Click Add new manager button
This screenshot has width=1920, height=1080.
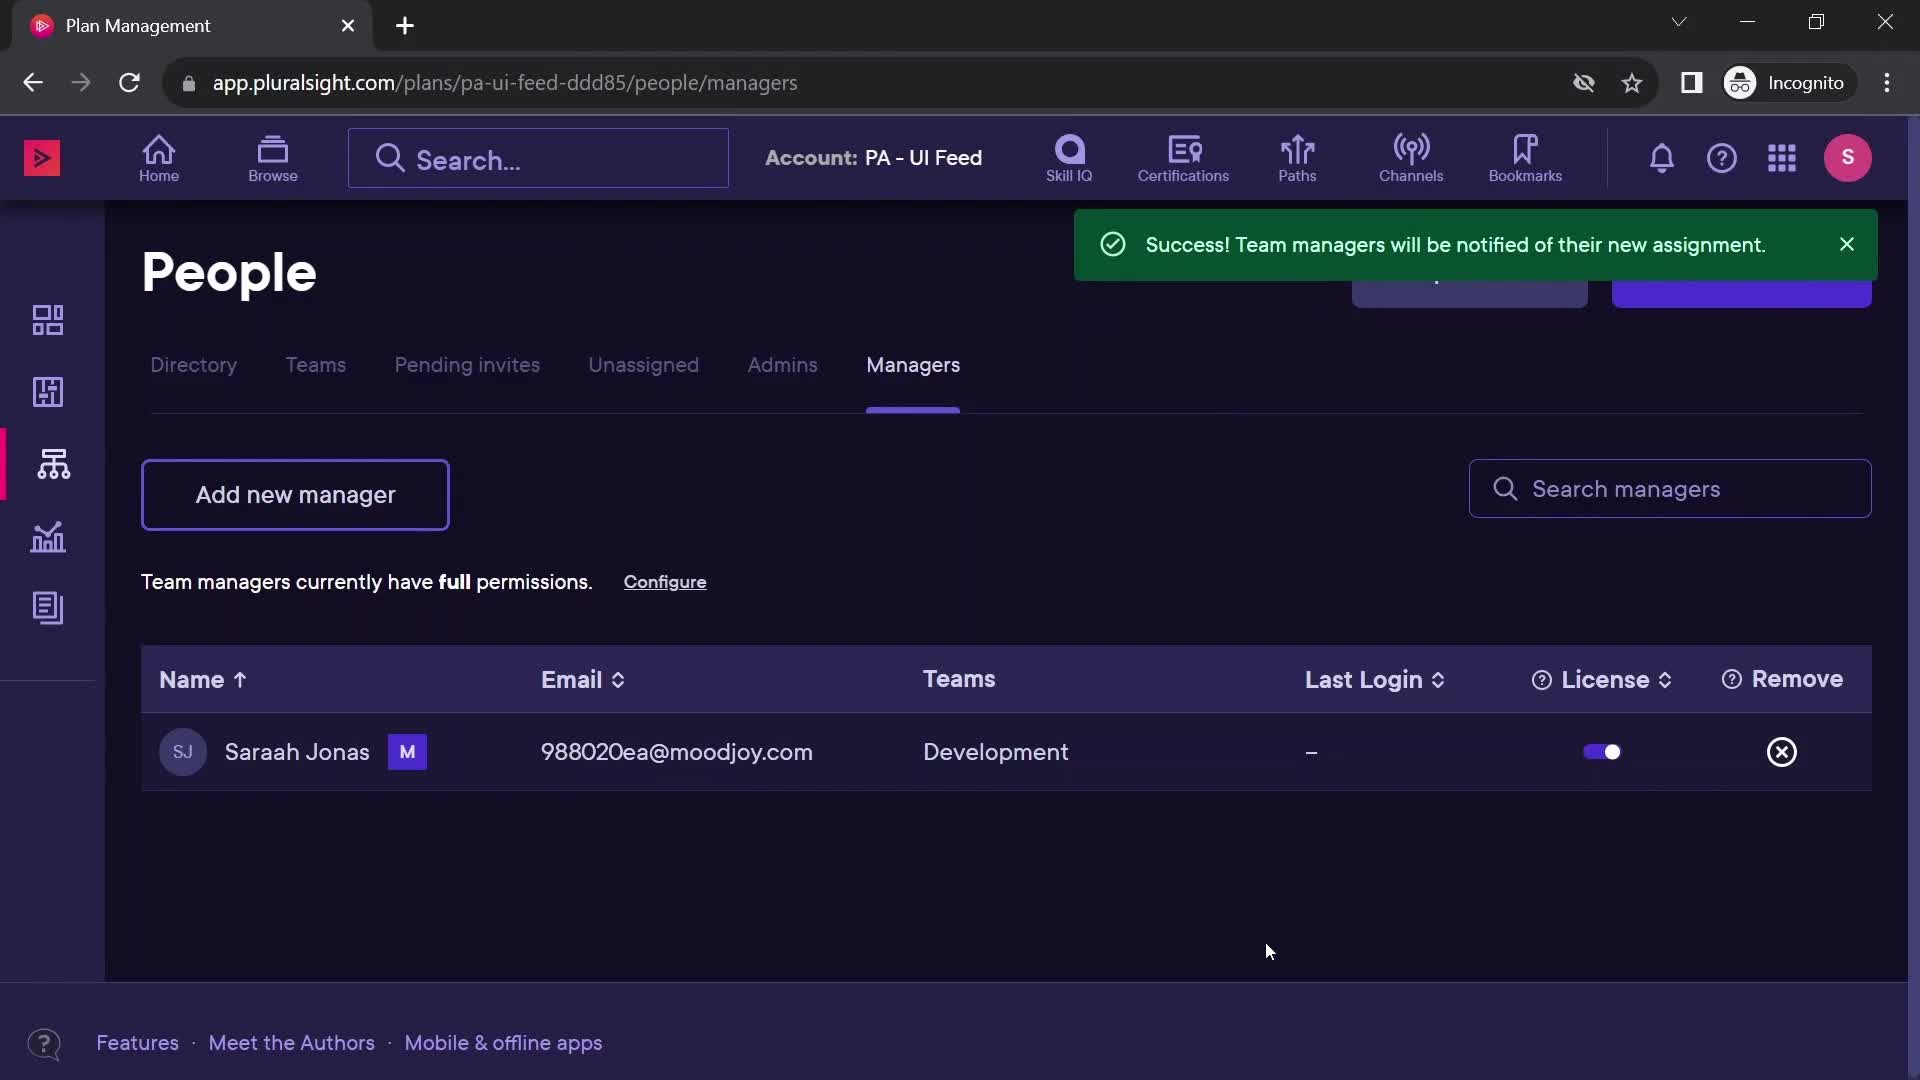(x=295, y=493)
